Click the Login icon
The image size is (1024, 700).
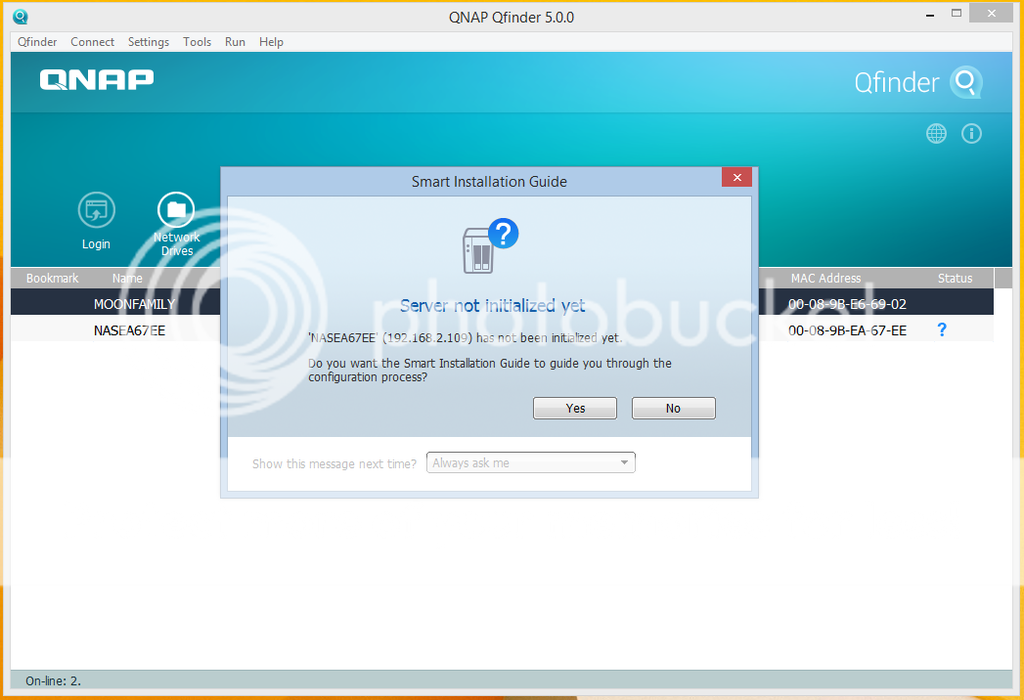point(96,211)
